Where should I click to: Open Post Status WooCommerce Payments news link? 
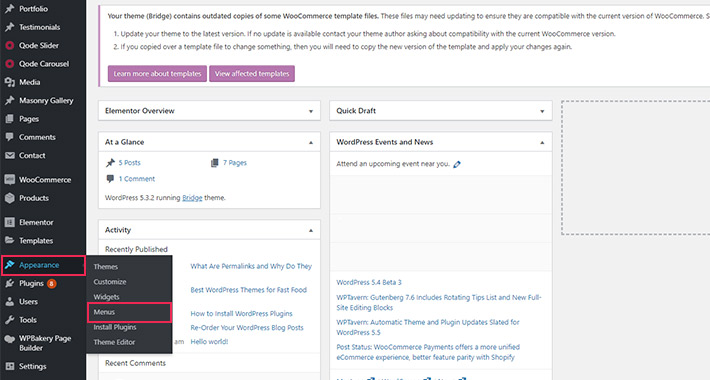[428, 352]
